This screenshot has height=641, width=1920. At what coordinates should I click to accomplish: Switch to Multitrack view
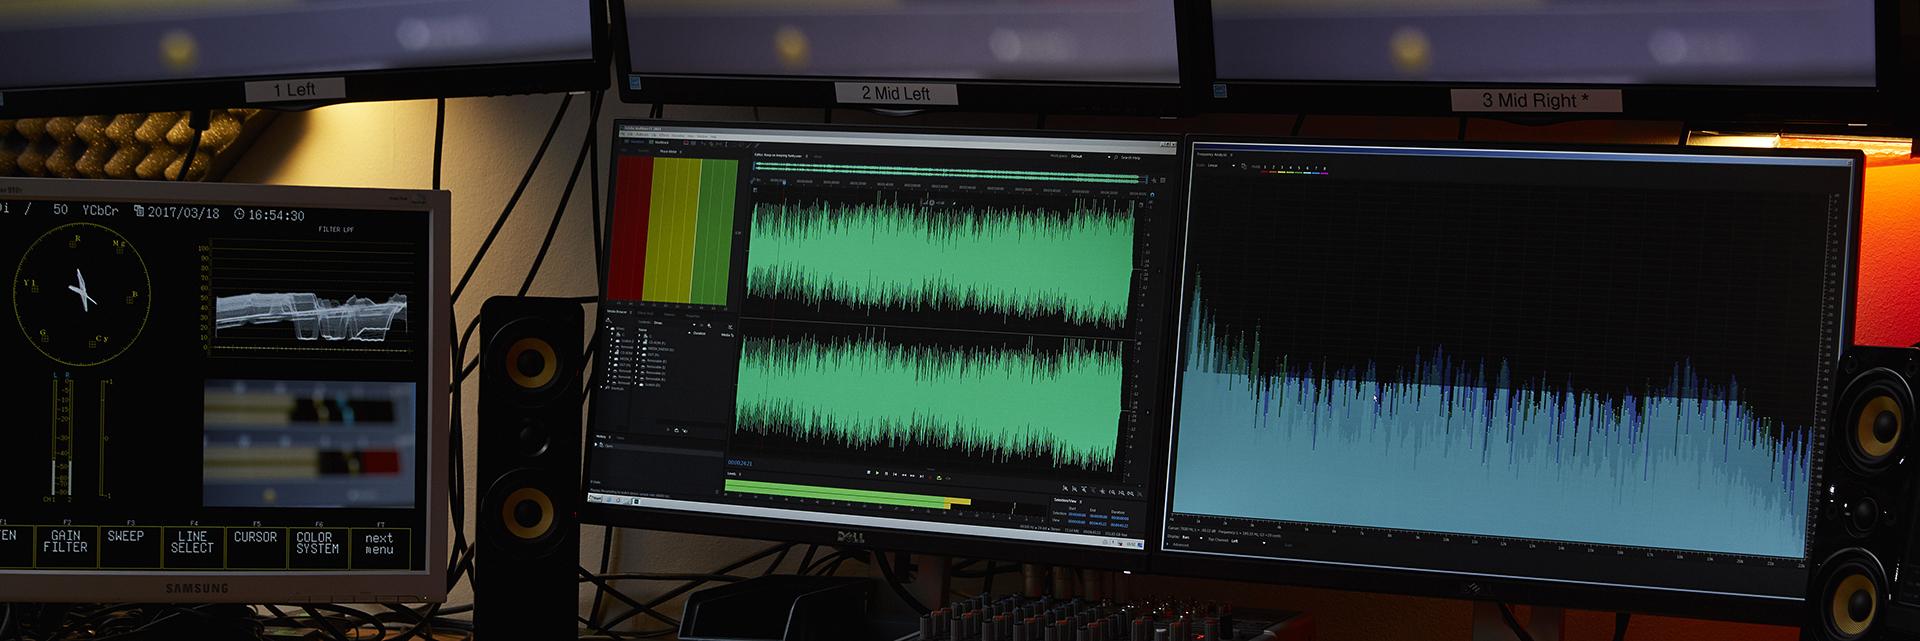tap(659, 142)
